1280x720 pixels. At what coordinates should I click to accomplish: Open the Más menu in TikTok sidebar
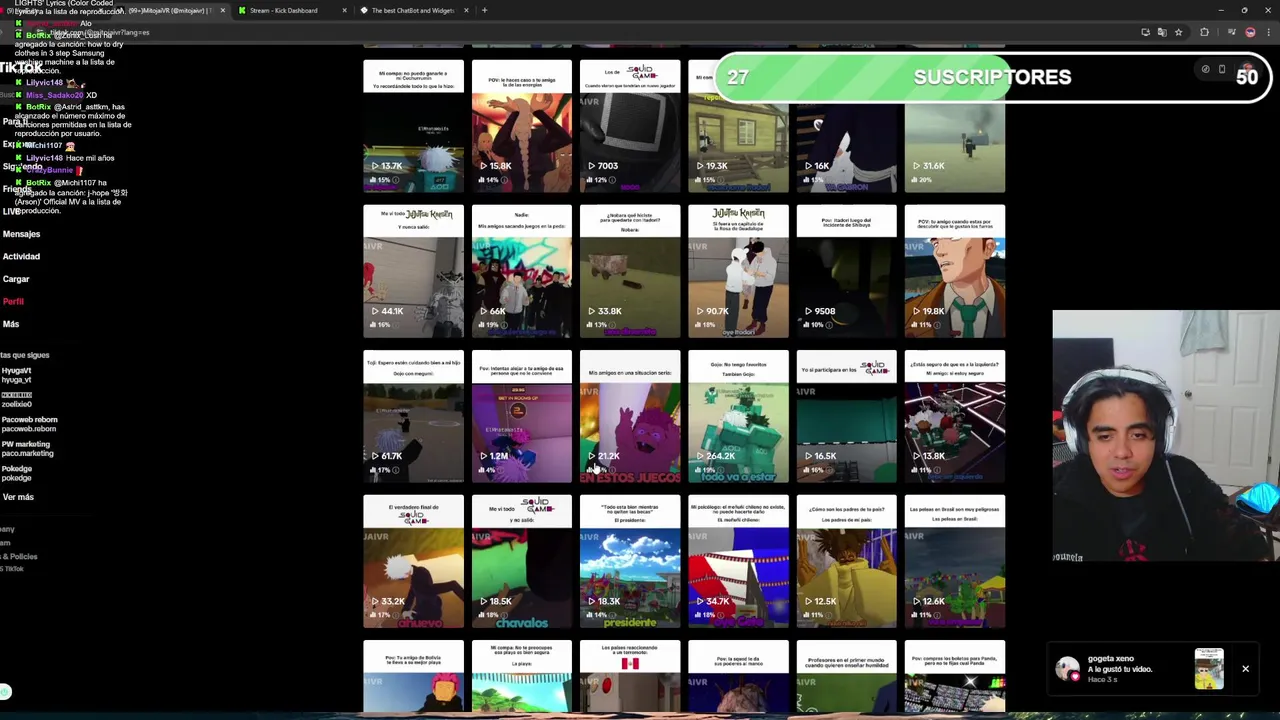(11, 324)
